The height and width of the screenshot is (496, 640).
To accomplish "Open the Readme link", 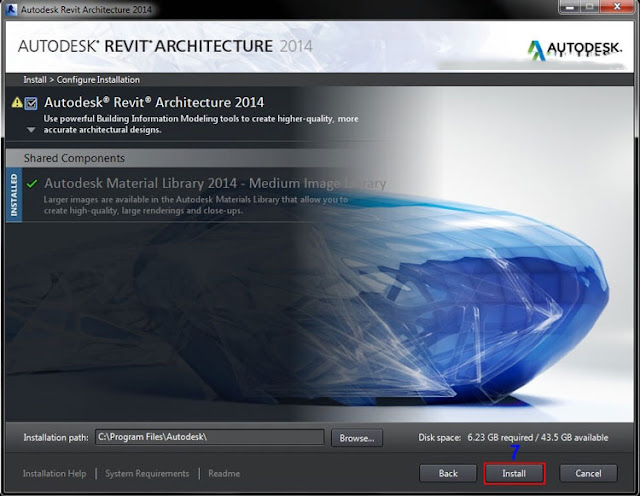I will pos(224,474).
